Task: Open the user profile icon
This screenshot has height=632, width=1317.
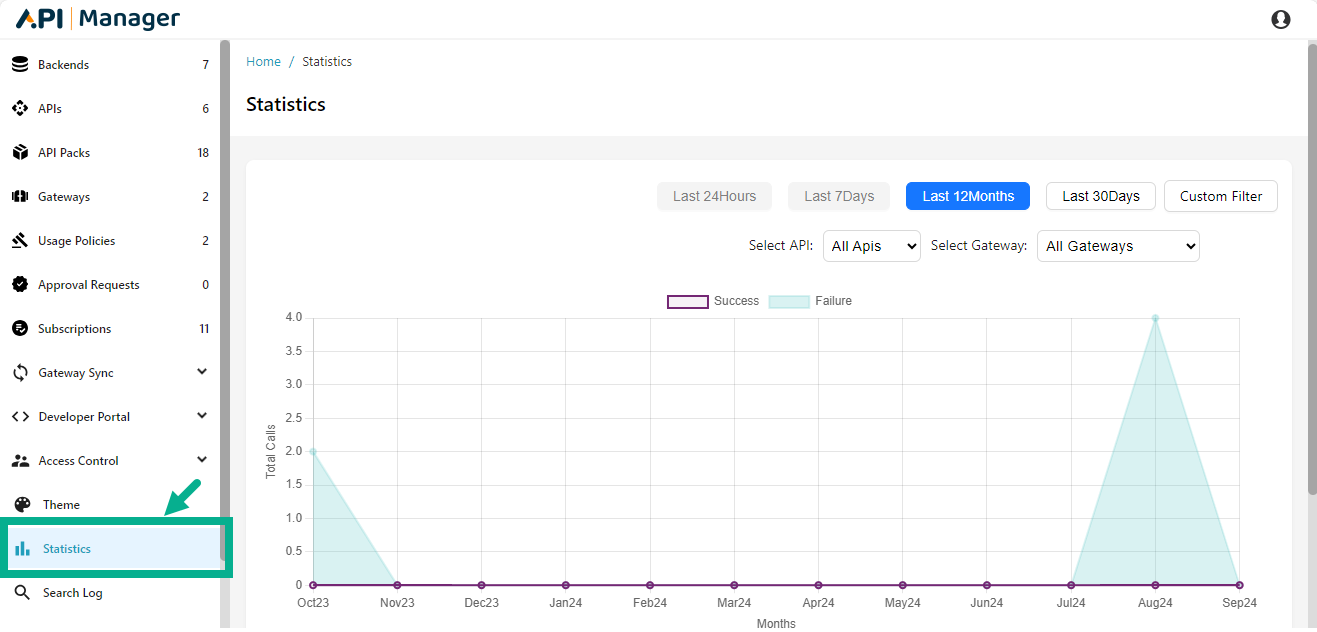Action: pyautogui.click(x=1280, y=19)
